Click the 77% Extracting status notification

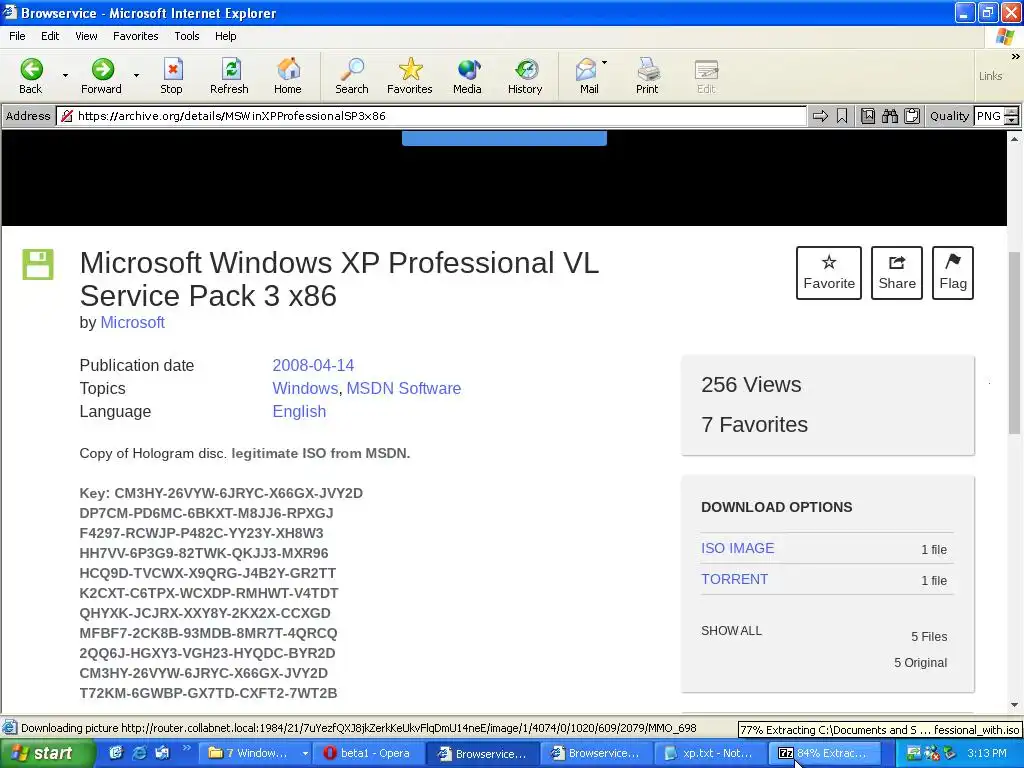pos(880,729)
